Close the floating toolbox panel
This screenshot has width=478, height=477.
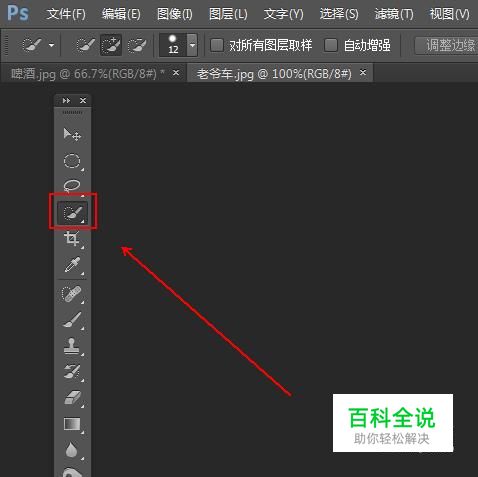point(83,100)
